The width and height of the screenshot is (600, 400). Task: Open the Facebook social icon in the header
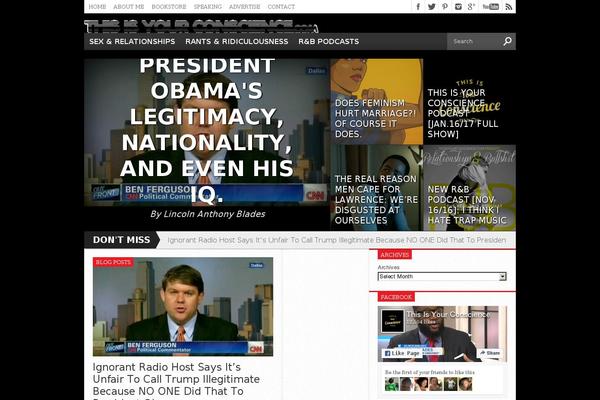pos(418,7)
